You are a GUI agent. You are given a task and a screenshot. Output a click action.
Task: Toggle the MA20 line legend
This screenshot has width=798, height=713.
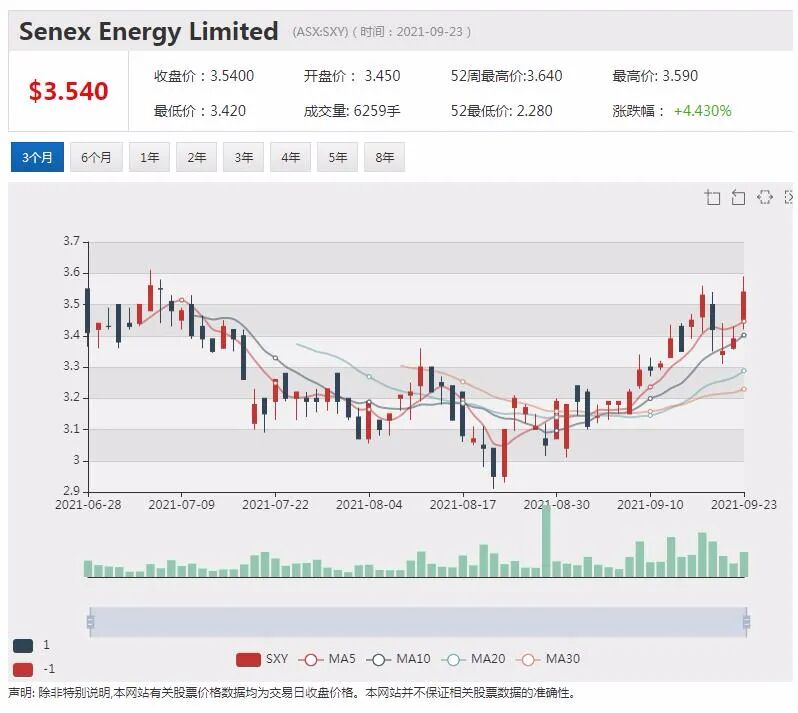pos(473,659)
